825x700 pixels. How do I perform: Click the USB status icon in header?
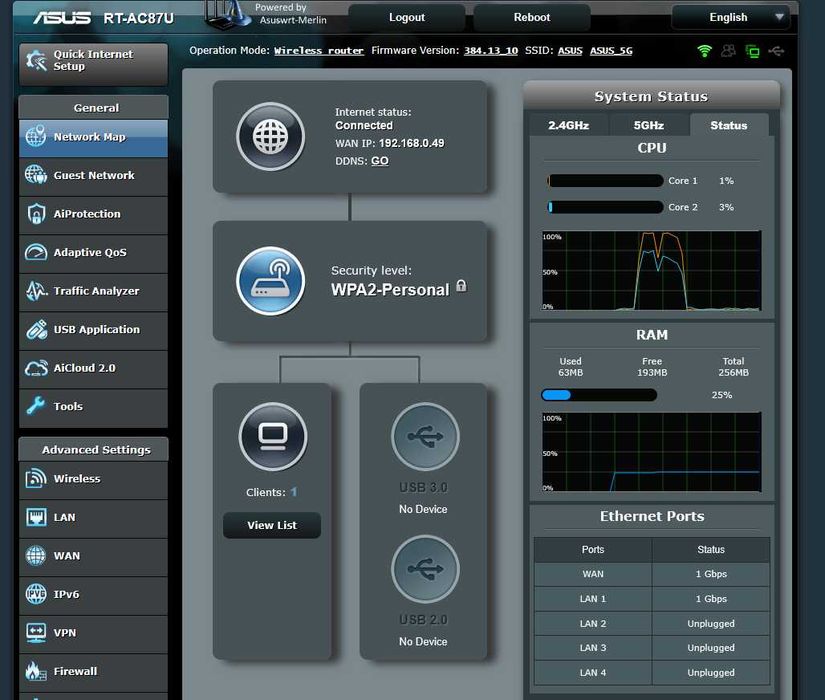[777, 51]
